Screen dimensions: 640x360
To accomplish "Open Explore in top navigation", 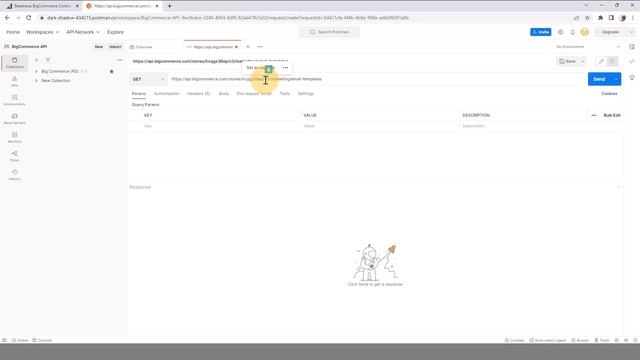I will coord(115,32).
